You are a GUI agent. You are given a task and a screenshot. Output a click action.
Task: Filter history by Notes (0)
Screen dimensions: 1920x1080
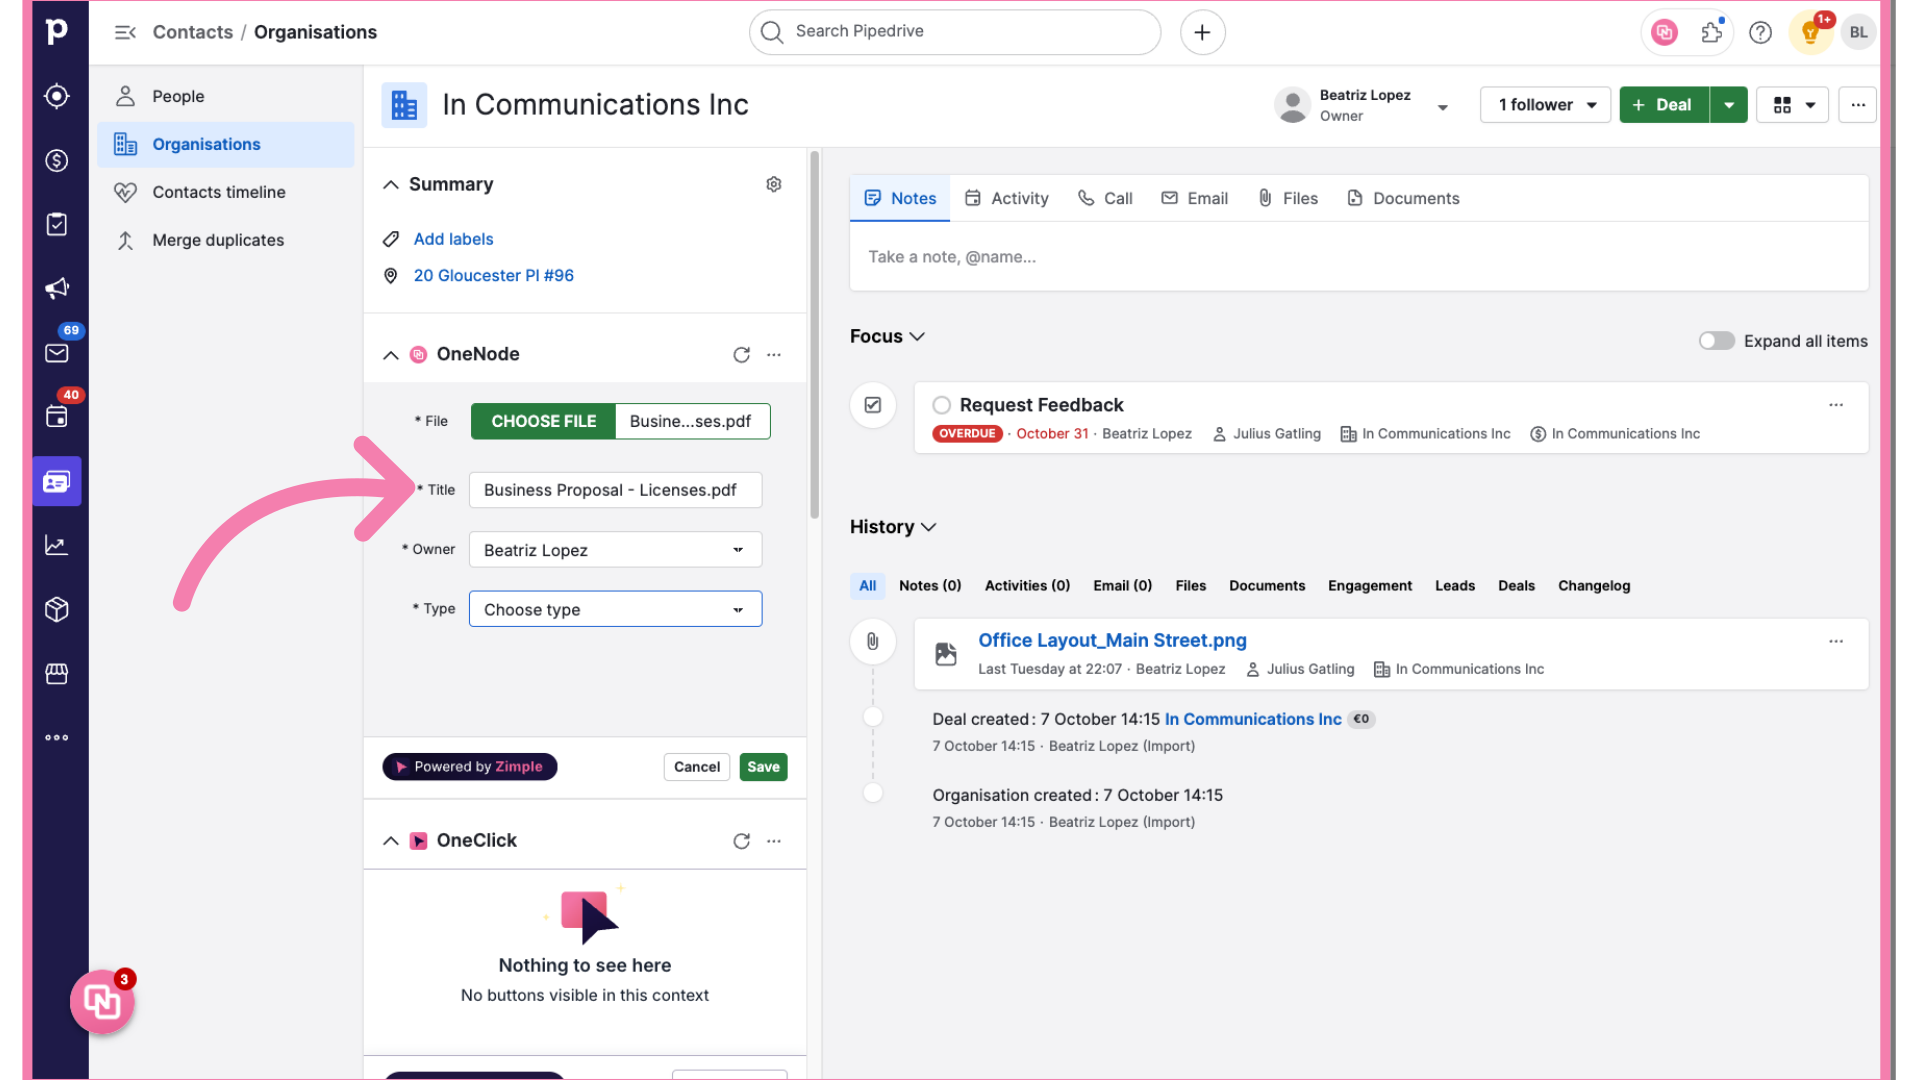point(930,586)
